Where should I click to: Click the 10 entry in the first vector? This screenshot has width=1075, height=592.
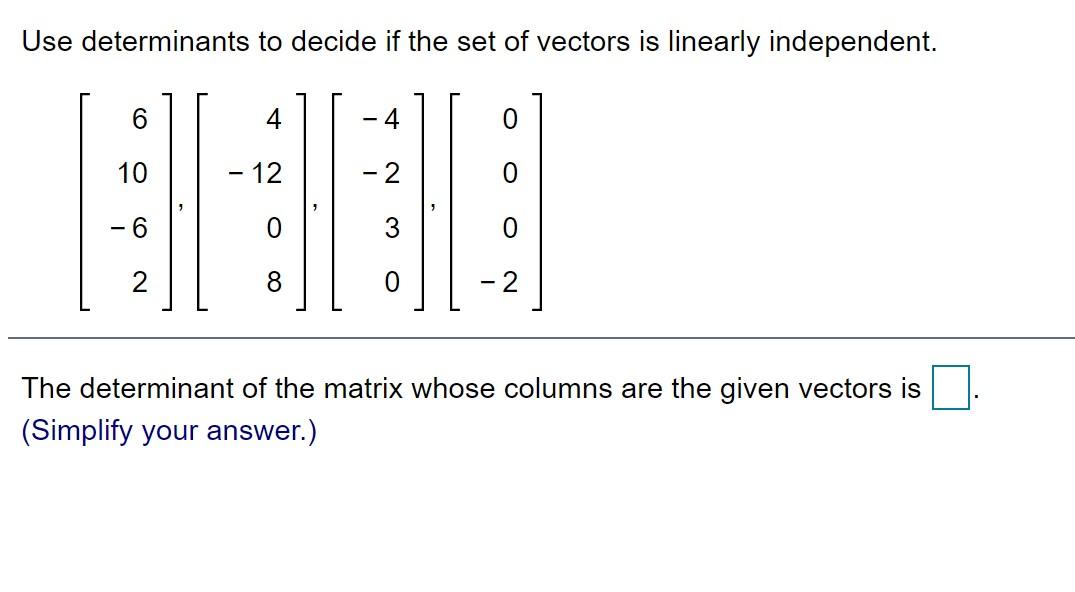coord(133,173)
